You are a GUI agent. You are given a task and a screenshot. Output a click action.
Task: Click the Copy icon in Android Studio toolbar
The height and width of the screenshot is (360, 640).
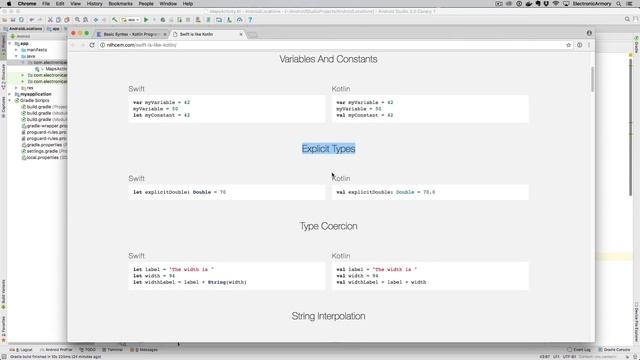[58, 20]
